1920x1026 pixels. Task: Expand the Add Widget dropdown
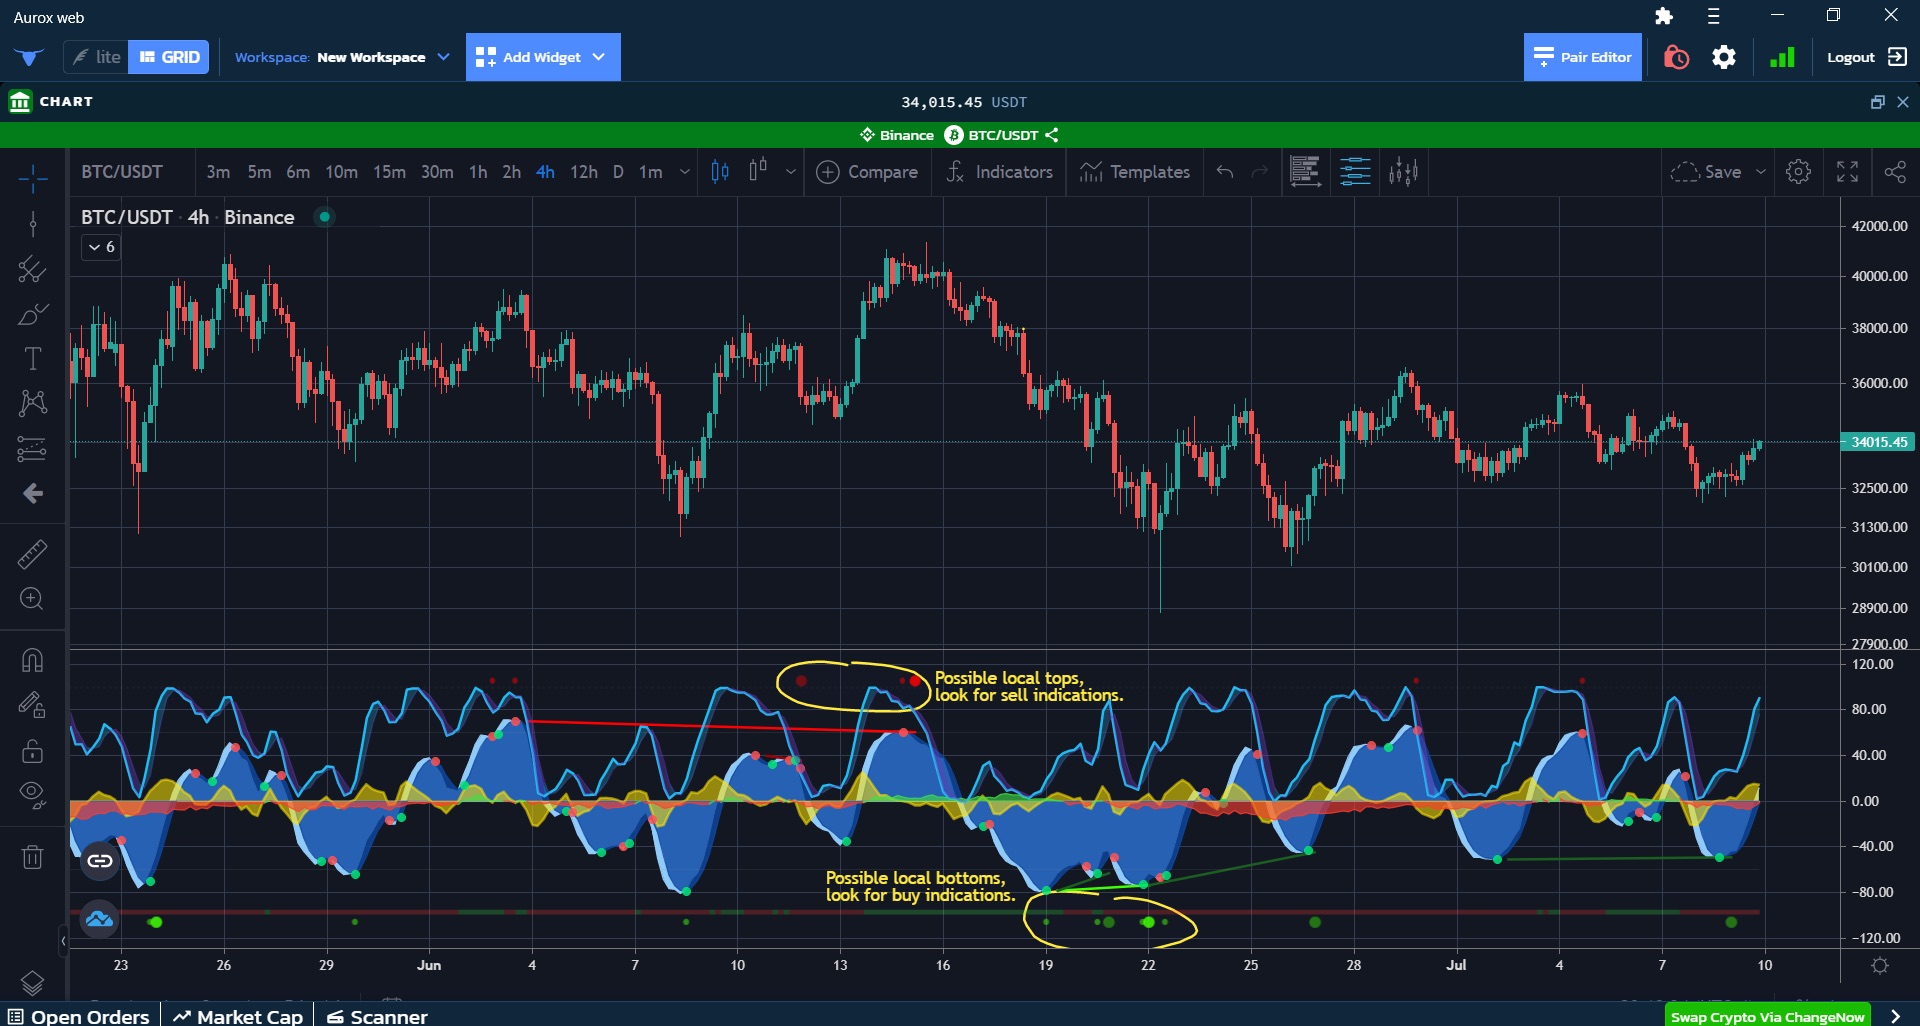coord(542,57)
